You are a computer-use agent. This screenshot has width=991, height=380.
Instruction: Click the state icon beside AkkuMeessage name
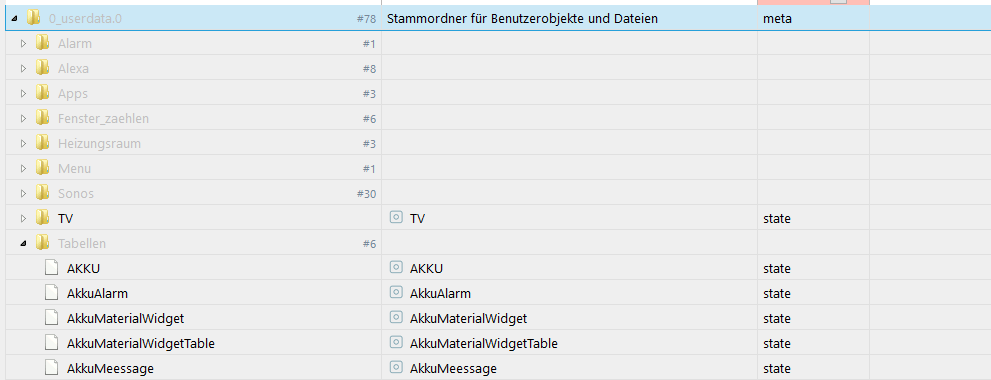point(396,367)
